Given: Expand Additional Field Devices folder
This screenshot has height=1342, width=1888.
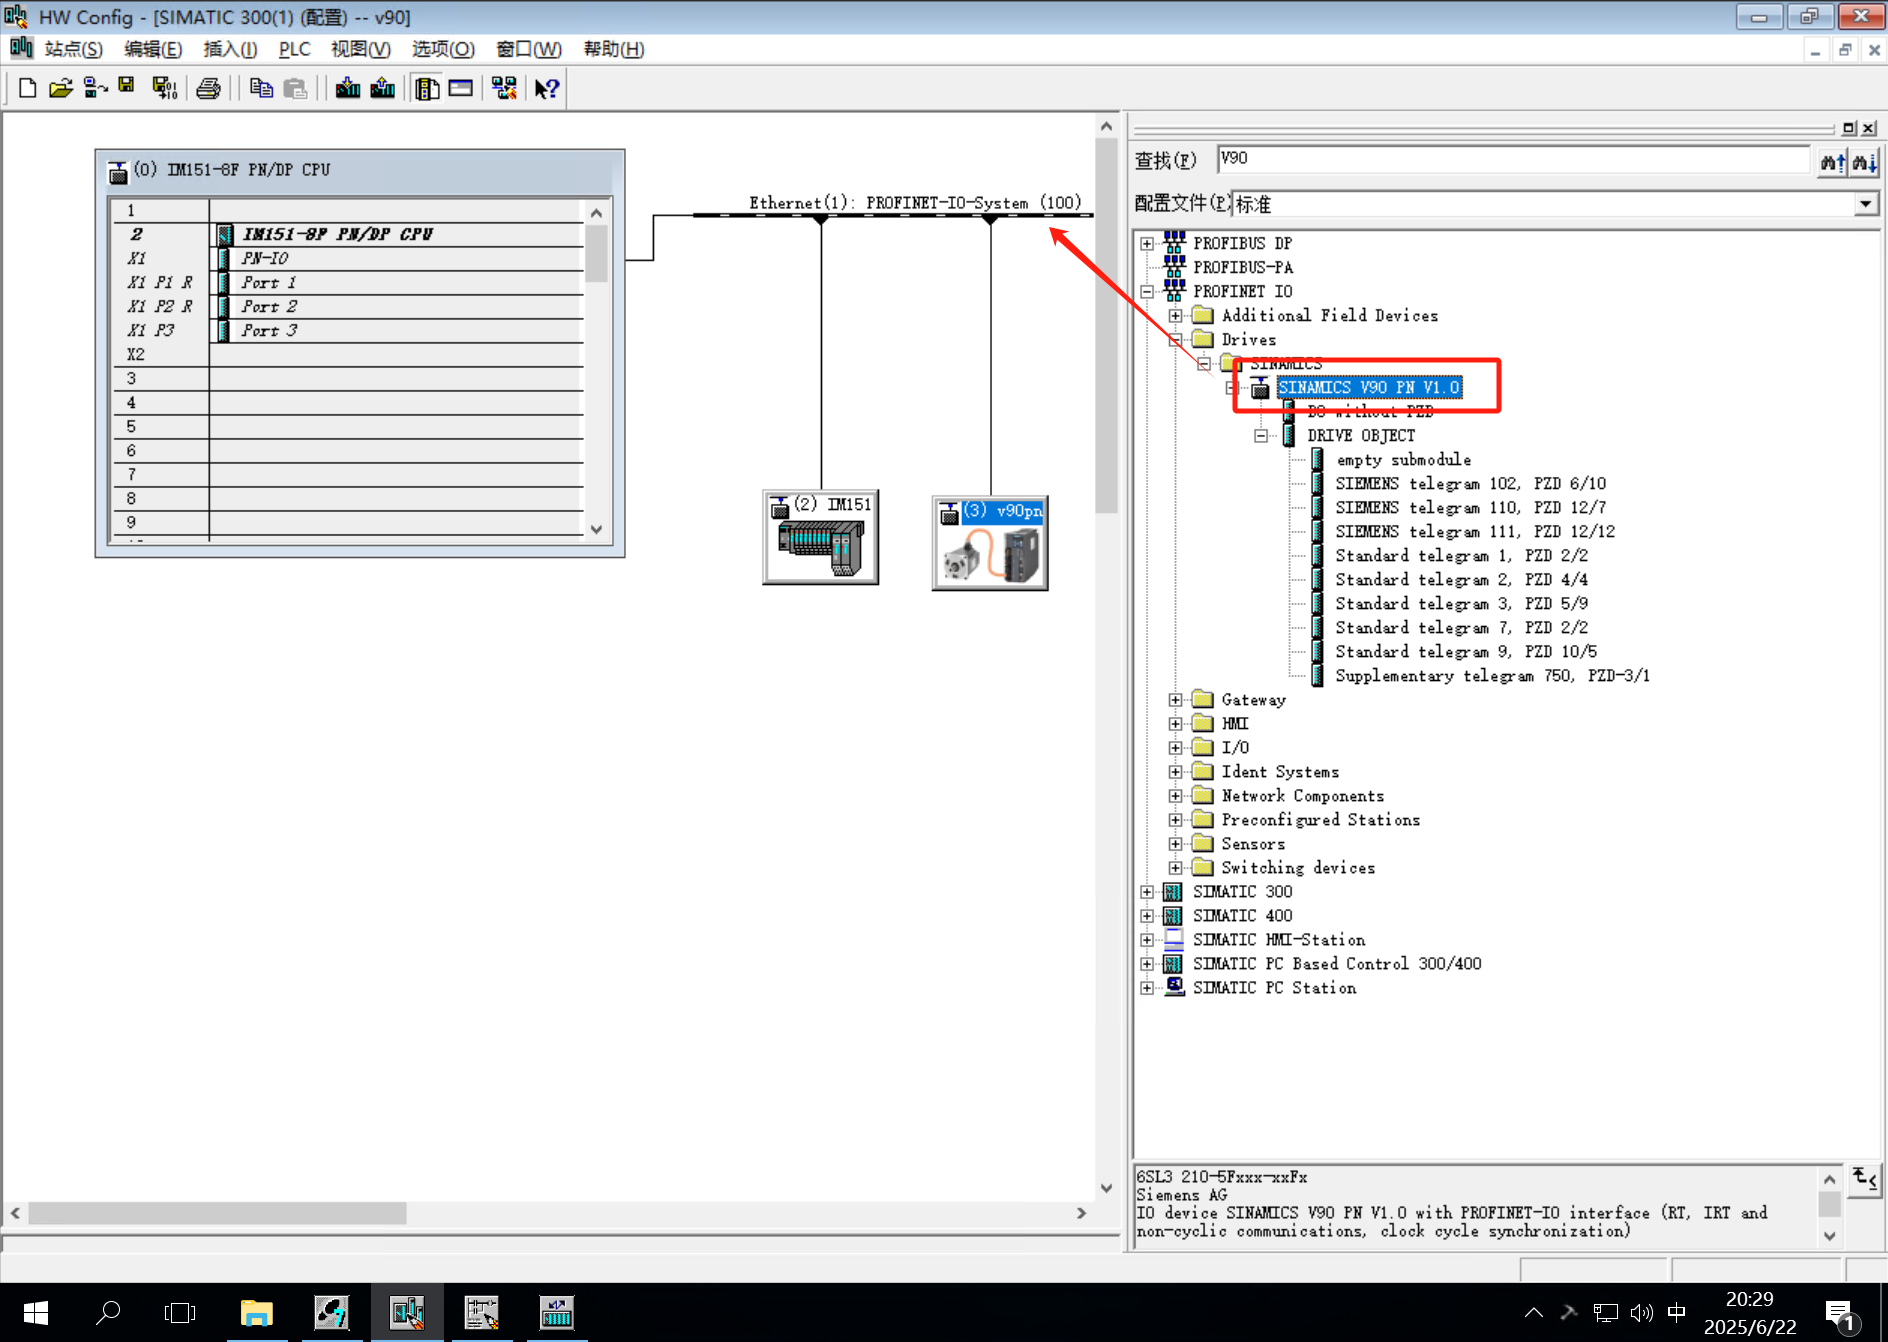Looking at the screenshot, I should coord(1175,315).
